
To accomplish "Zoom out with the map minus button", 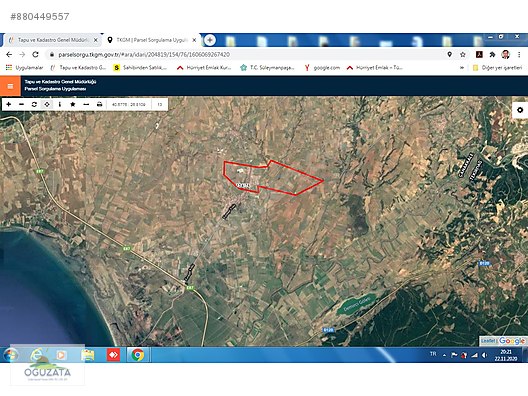I will [21, 104].
